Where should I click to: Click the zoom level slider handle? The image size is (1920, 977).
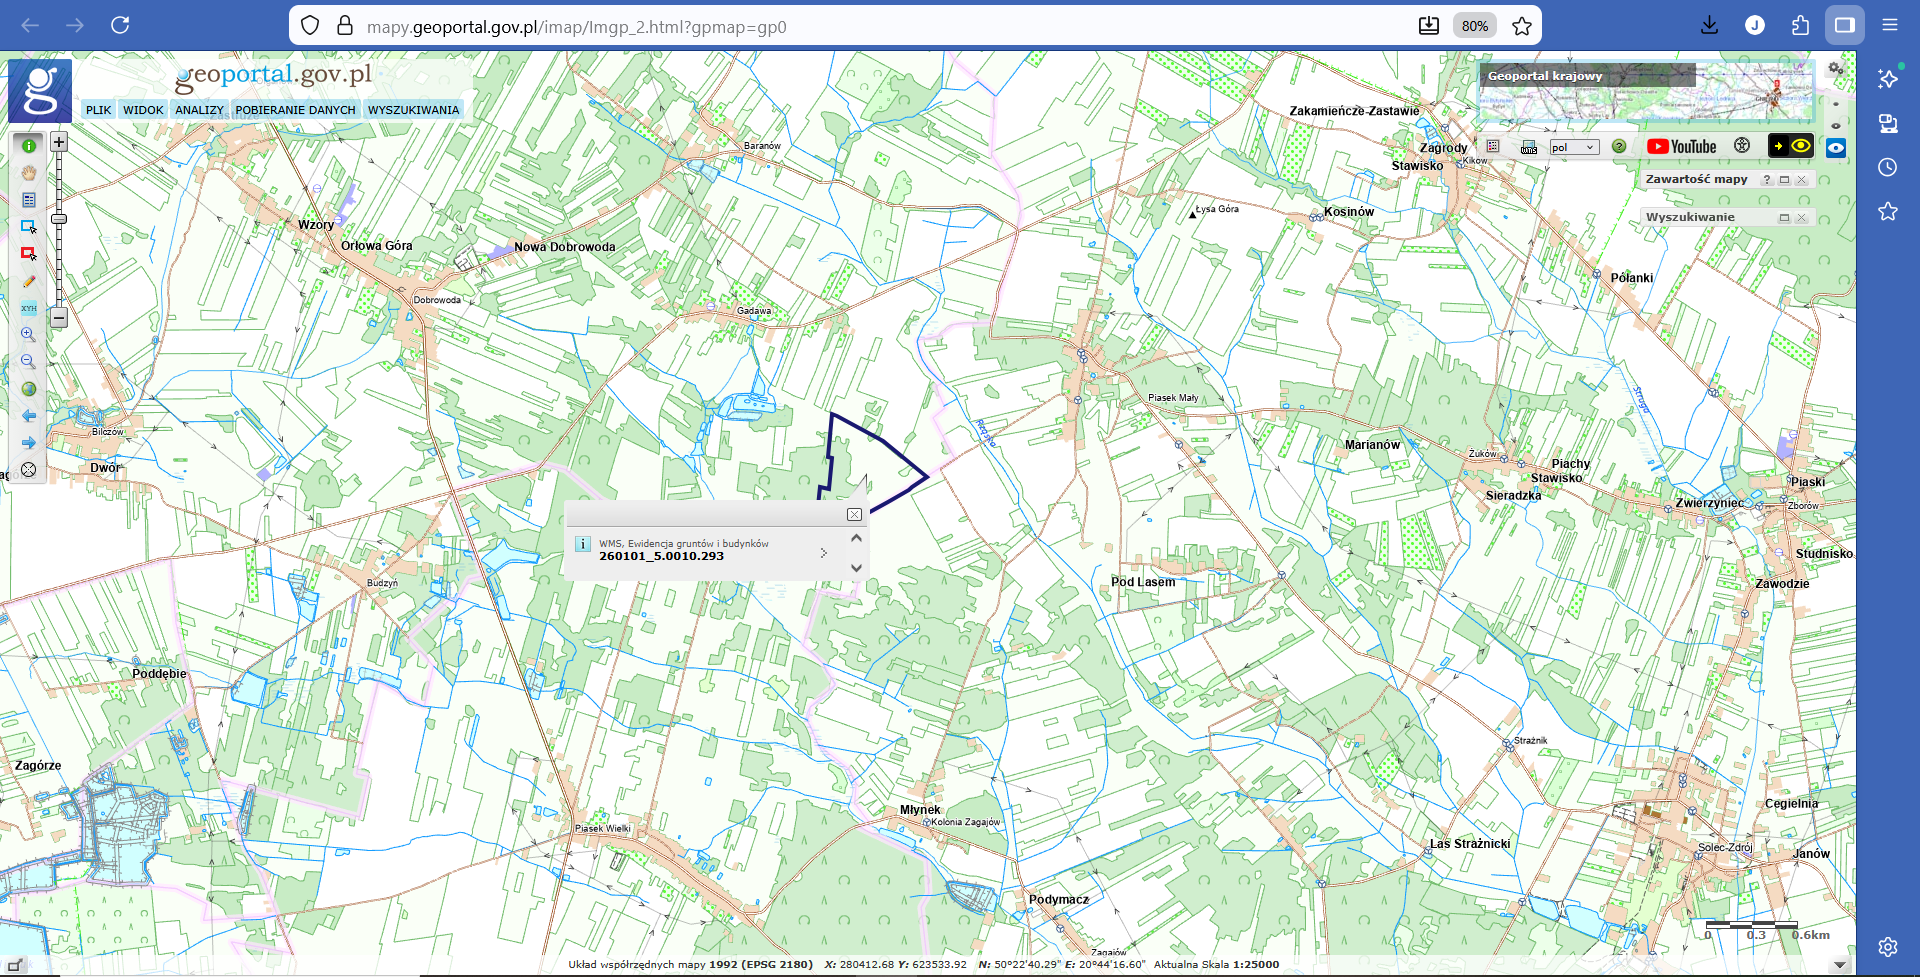[59, 219]
